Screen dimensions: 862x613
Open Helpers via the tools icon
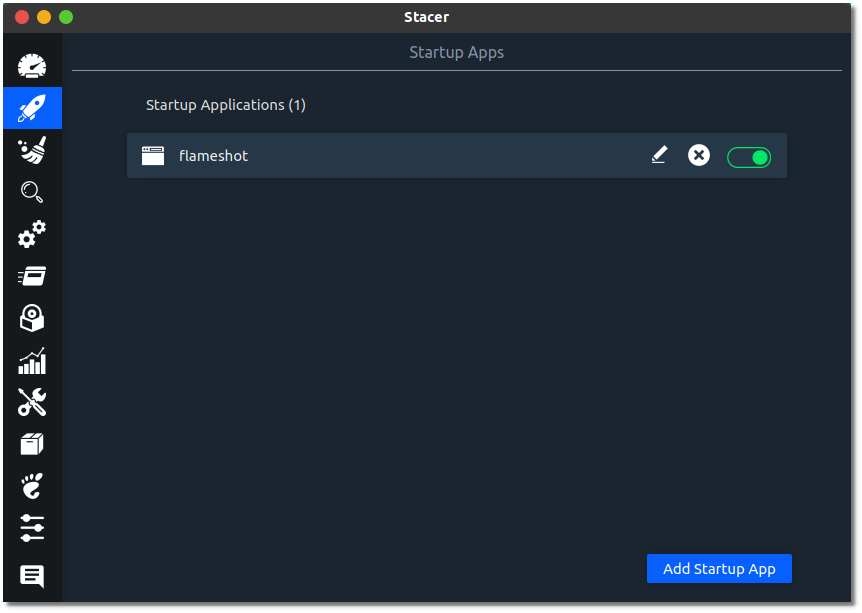point(31,402)
